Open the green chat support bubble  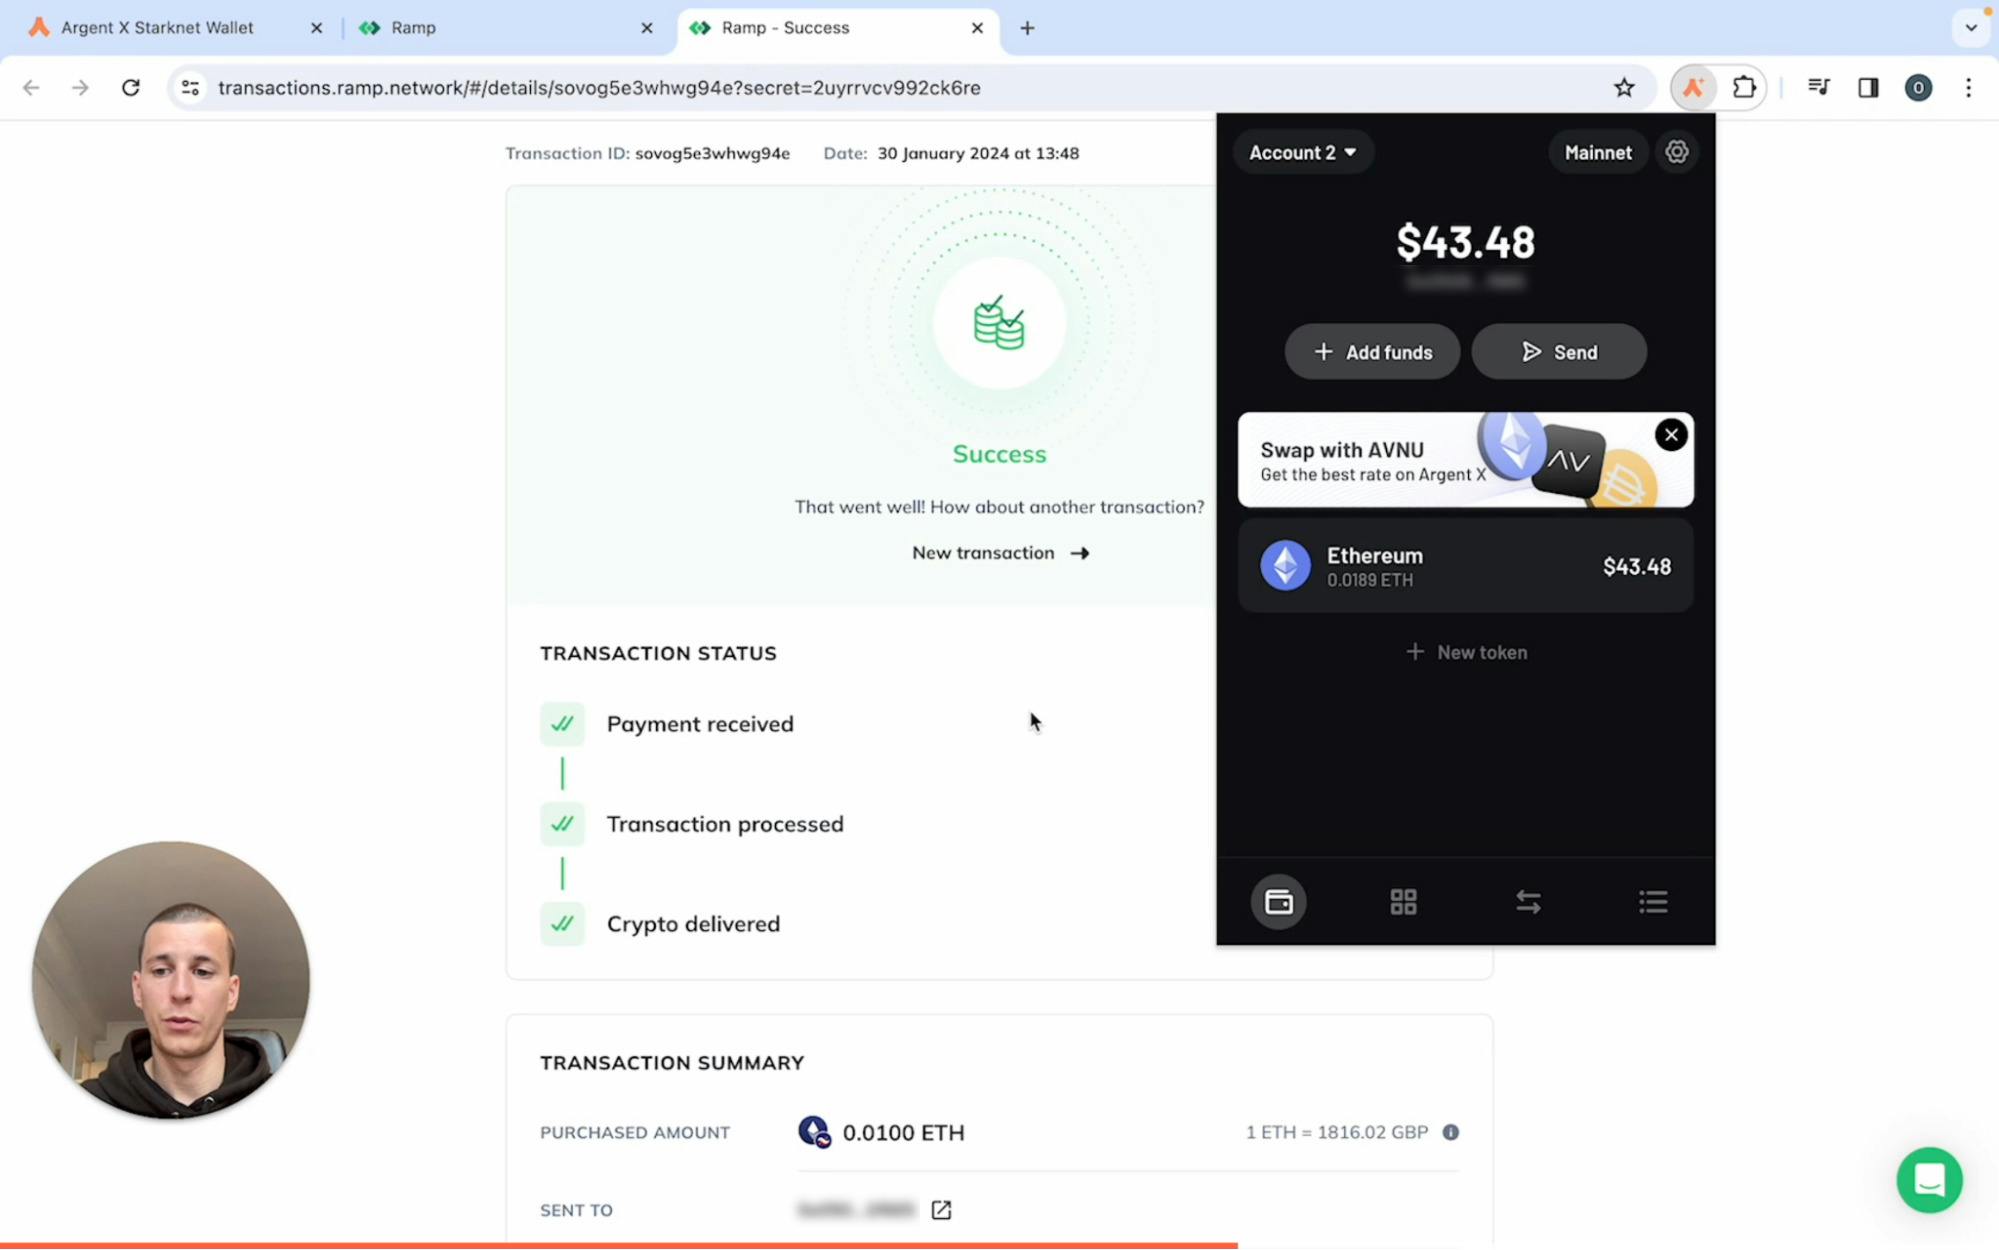(x=1929, y=1180)
